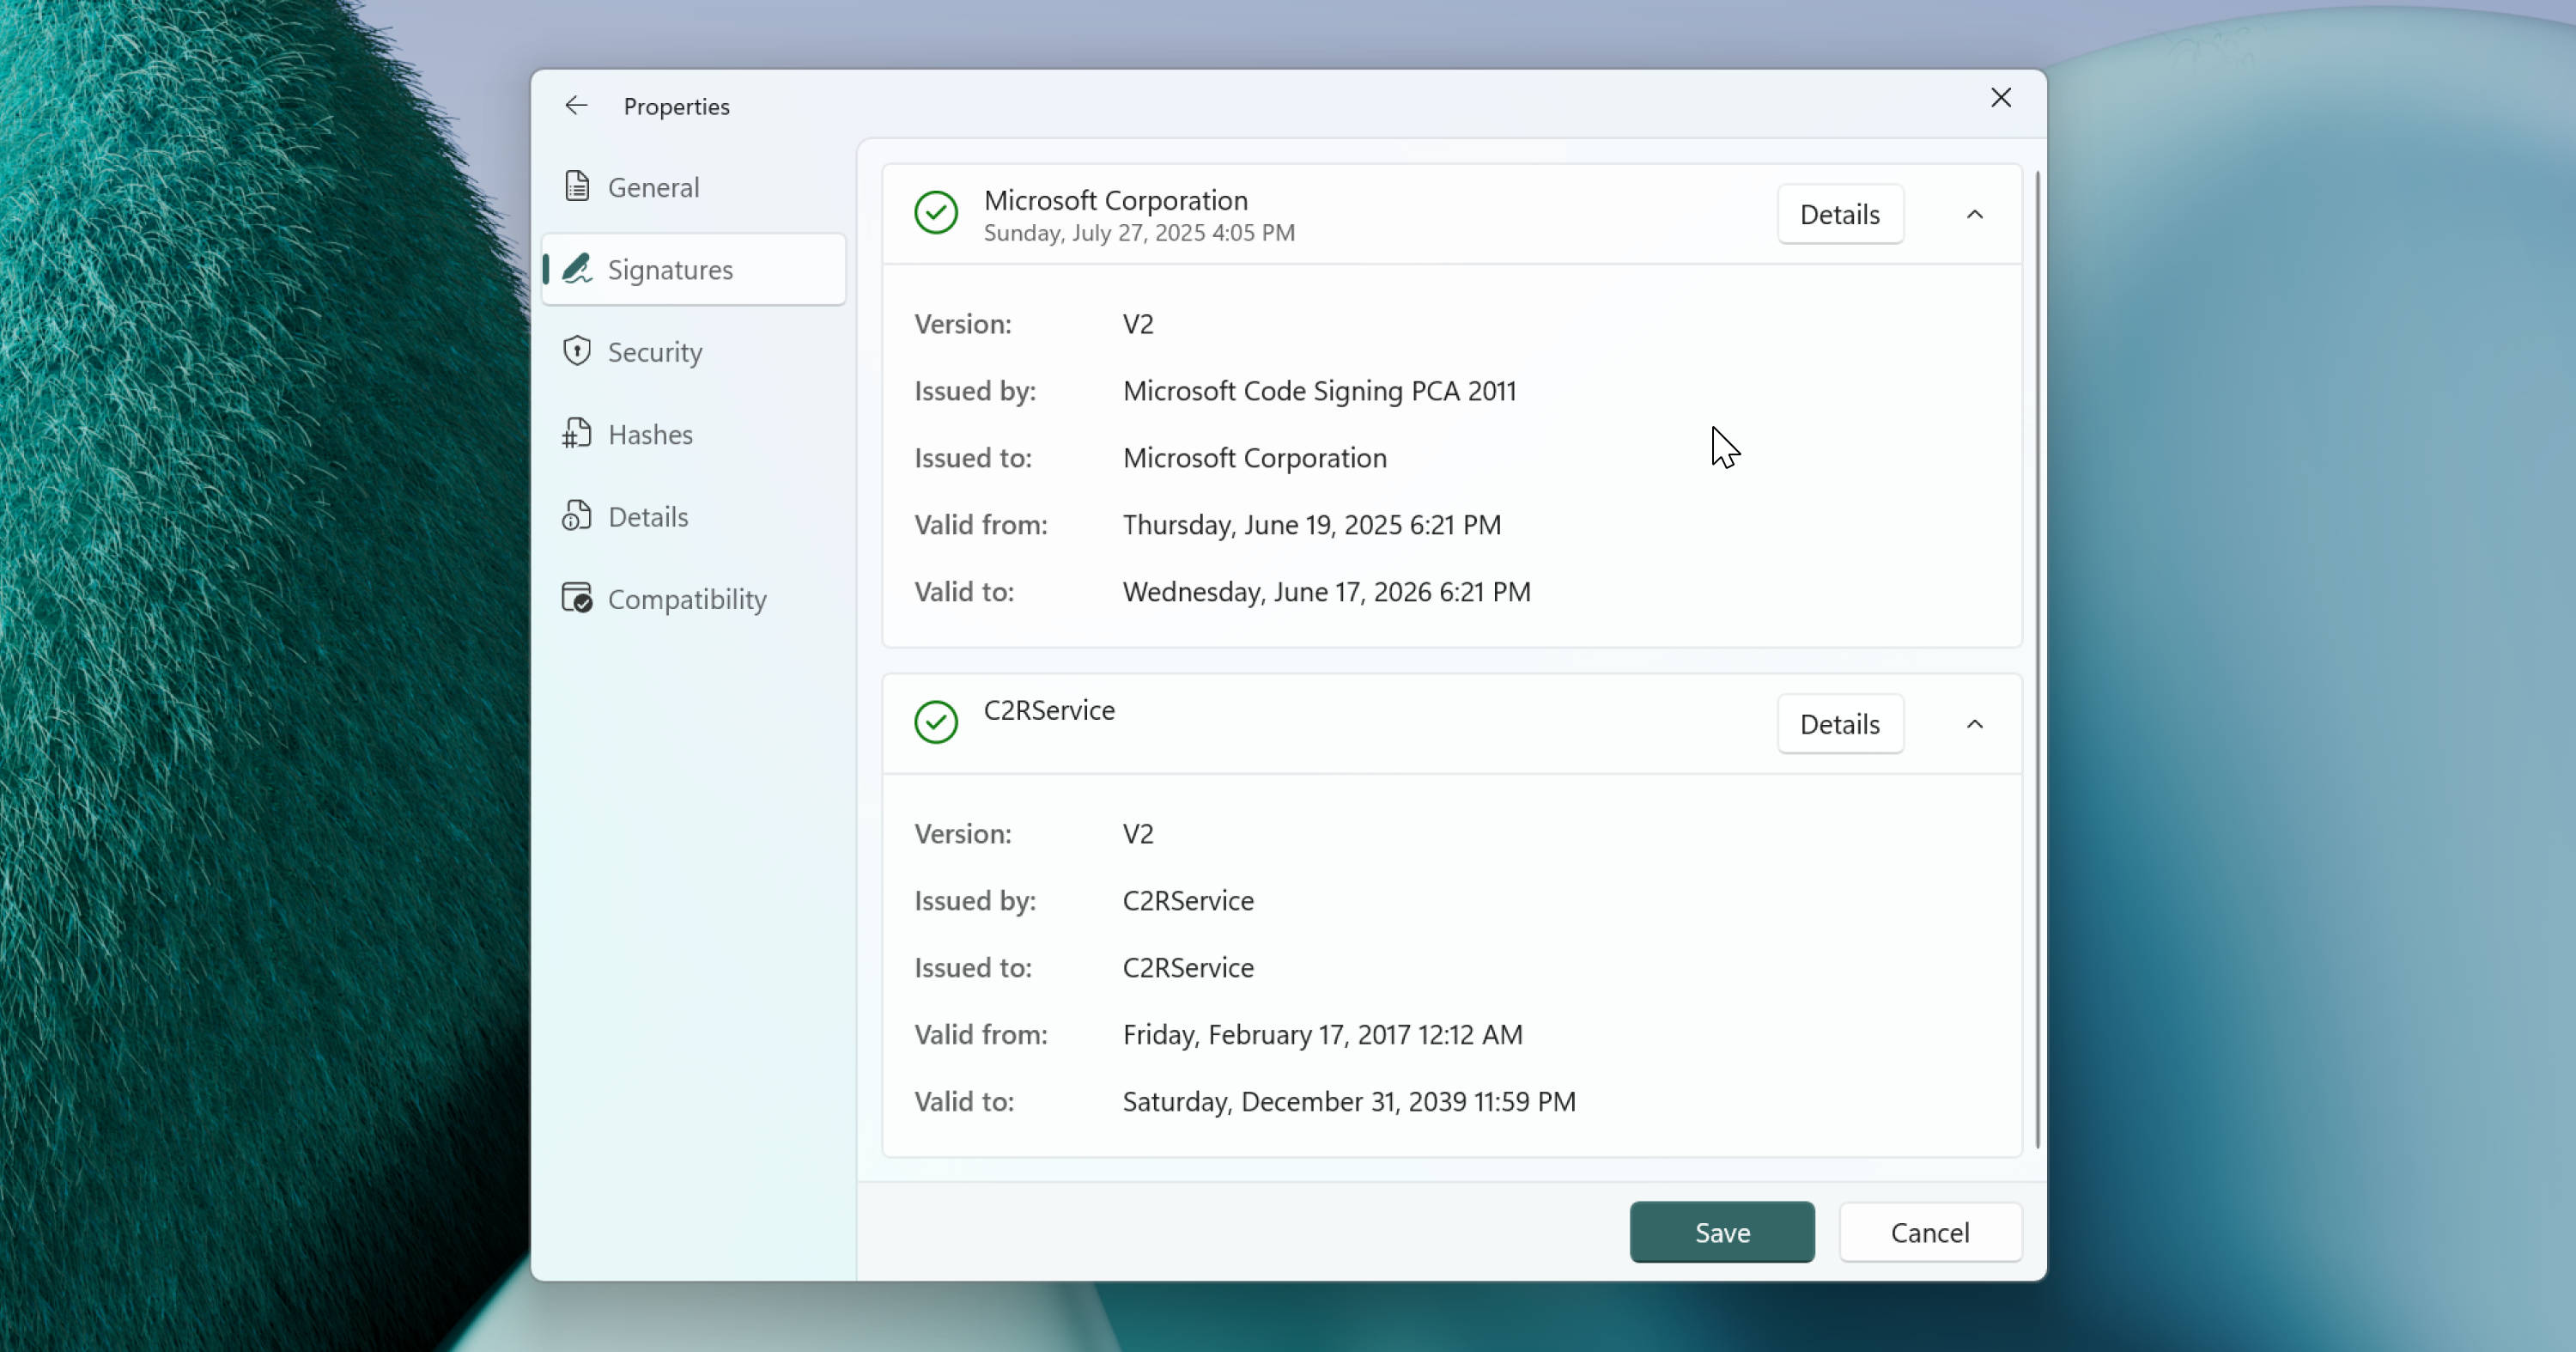This screenshot has height=1352, width=2576.
Task: Click the General page document icon
Action: [x=577, y=187]
